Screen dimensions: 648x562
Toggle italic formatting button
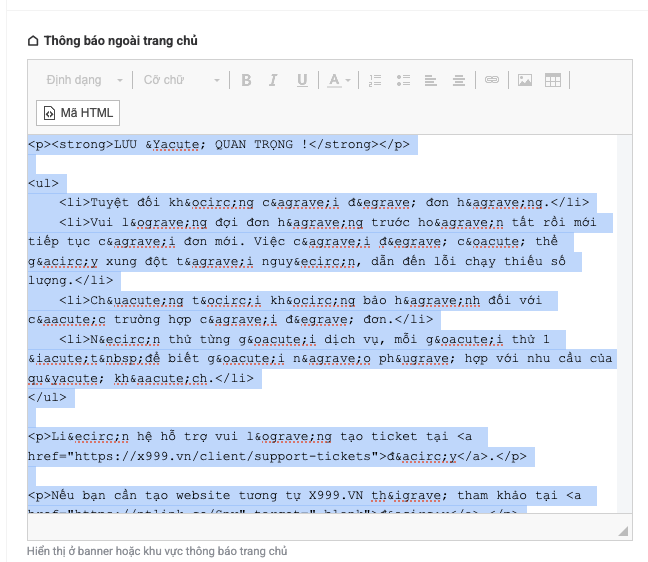(274, 80)
